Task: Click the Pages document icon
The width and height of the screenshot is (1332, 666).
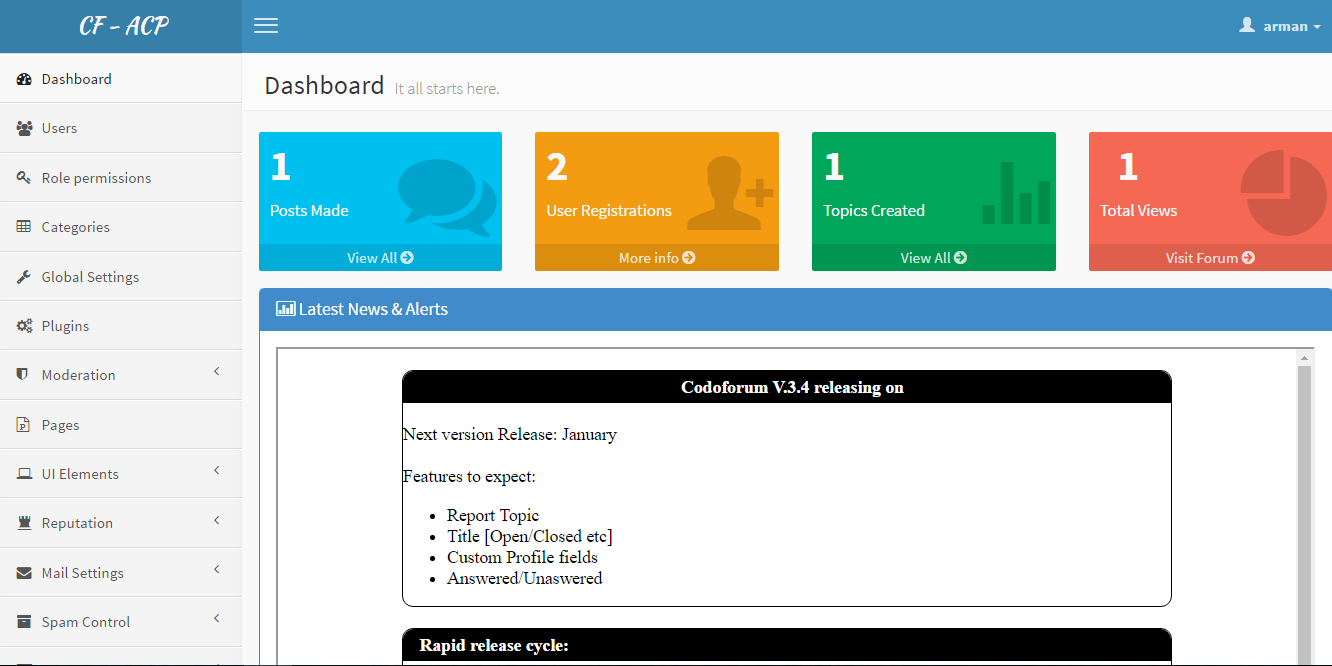Action: [23, 425]
